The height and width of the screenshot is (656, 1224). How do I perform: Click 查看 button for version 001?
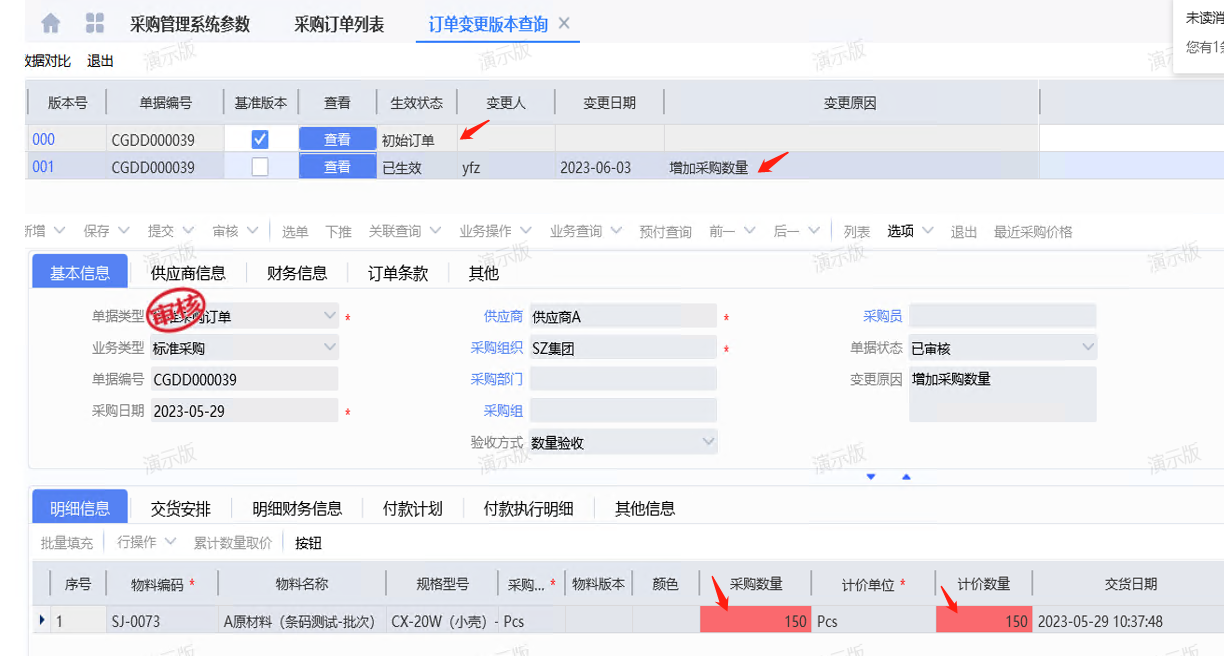[x=337, y=168]
